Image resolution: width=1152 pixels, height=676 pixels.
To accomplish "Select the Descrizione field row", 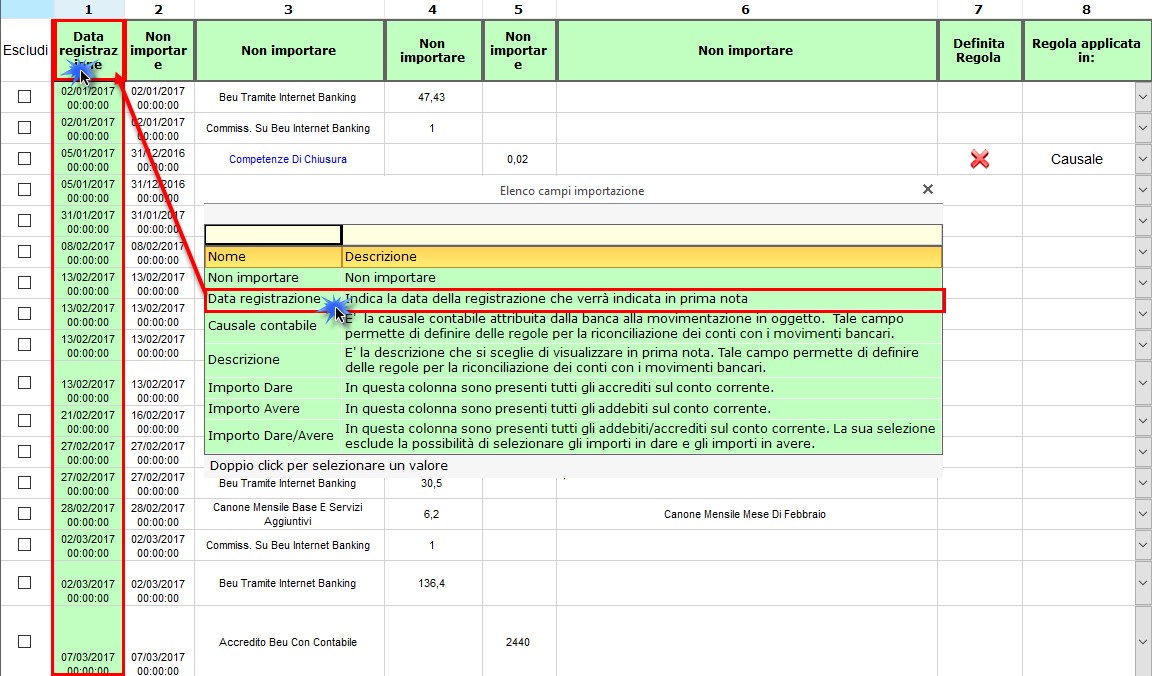I will coord(573,360).
